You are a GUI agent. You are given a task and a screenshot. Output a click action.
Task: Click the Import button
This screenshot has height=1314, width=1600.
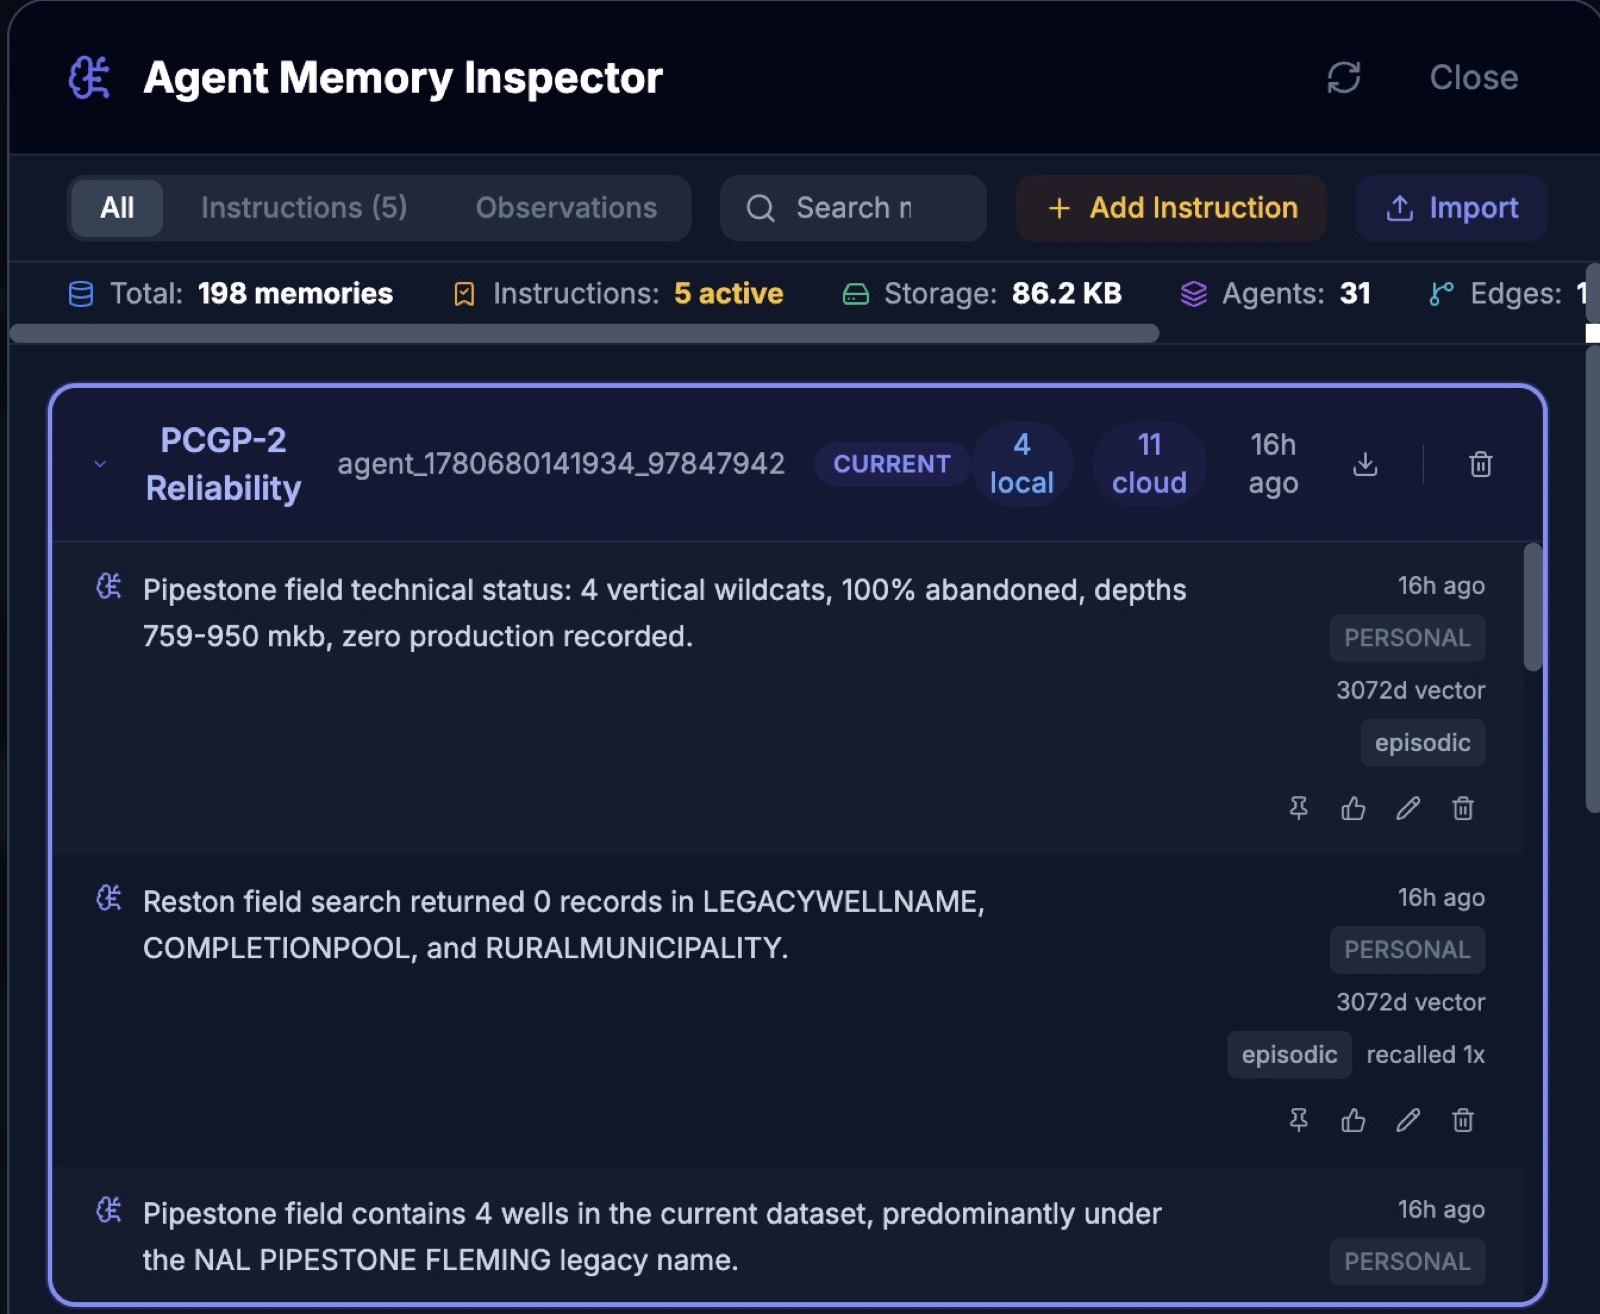pos(1451,208)
